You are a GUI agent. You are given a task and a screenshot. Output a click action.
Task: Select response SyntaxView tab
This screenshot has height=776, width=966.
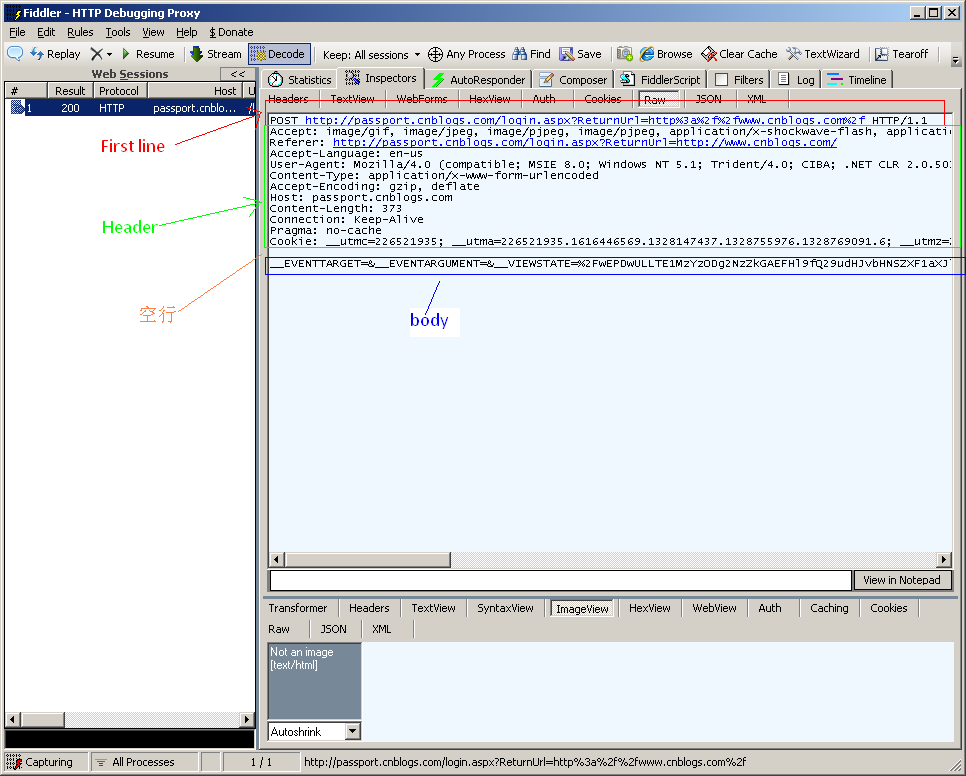point(505,608)
